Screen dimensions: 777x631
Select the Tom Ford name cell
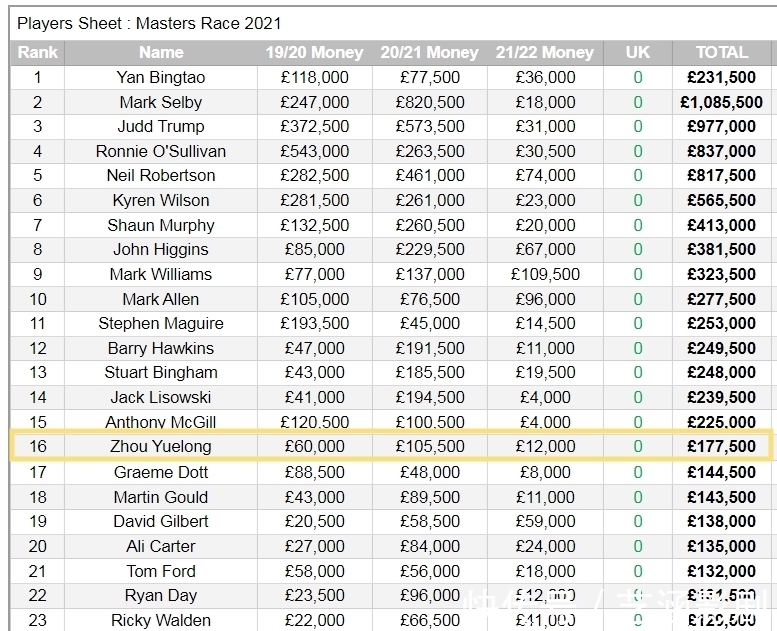pyautogui.click(x=161, y=571)
